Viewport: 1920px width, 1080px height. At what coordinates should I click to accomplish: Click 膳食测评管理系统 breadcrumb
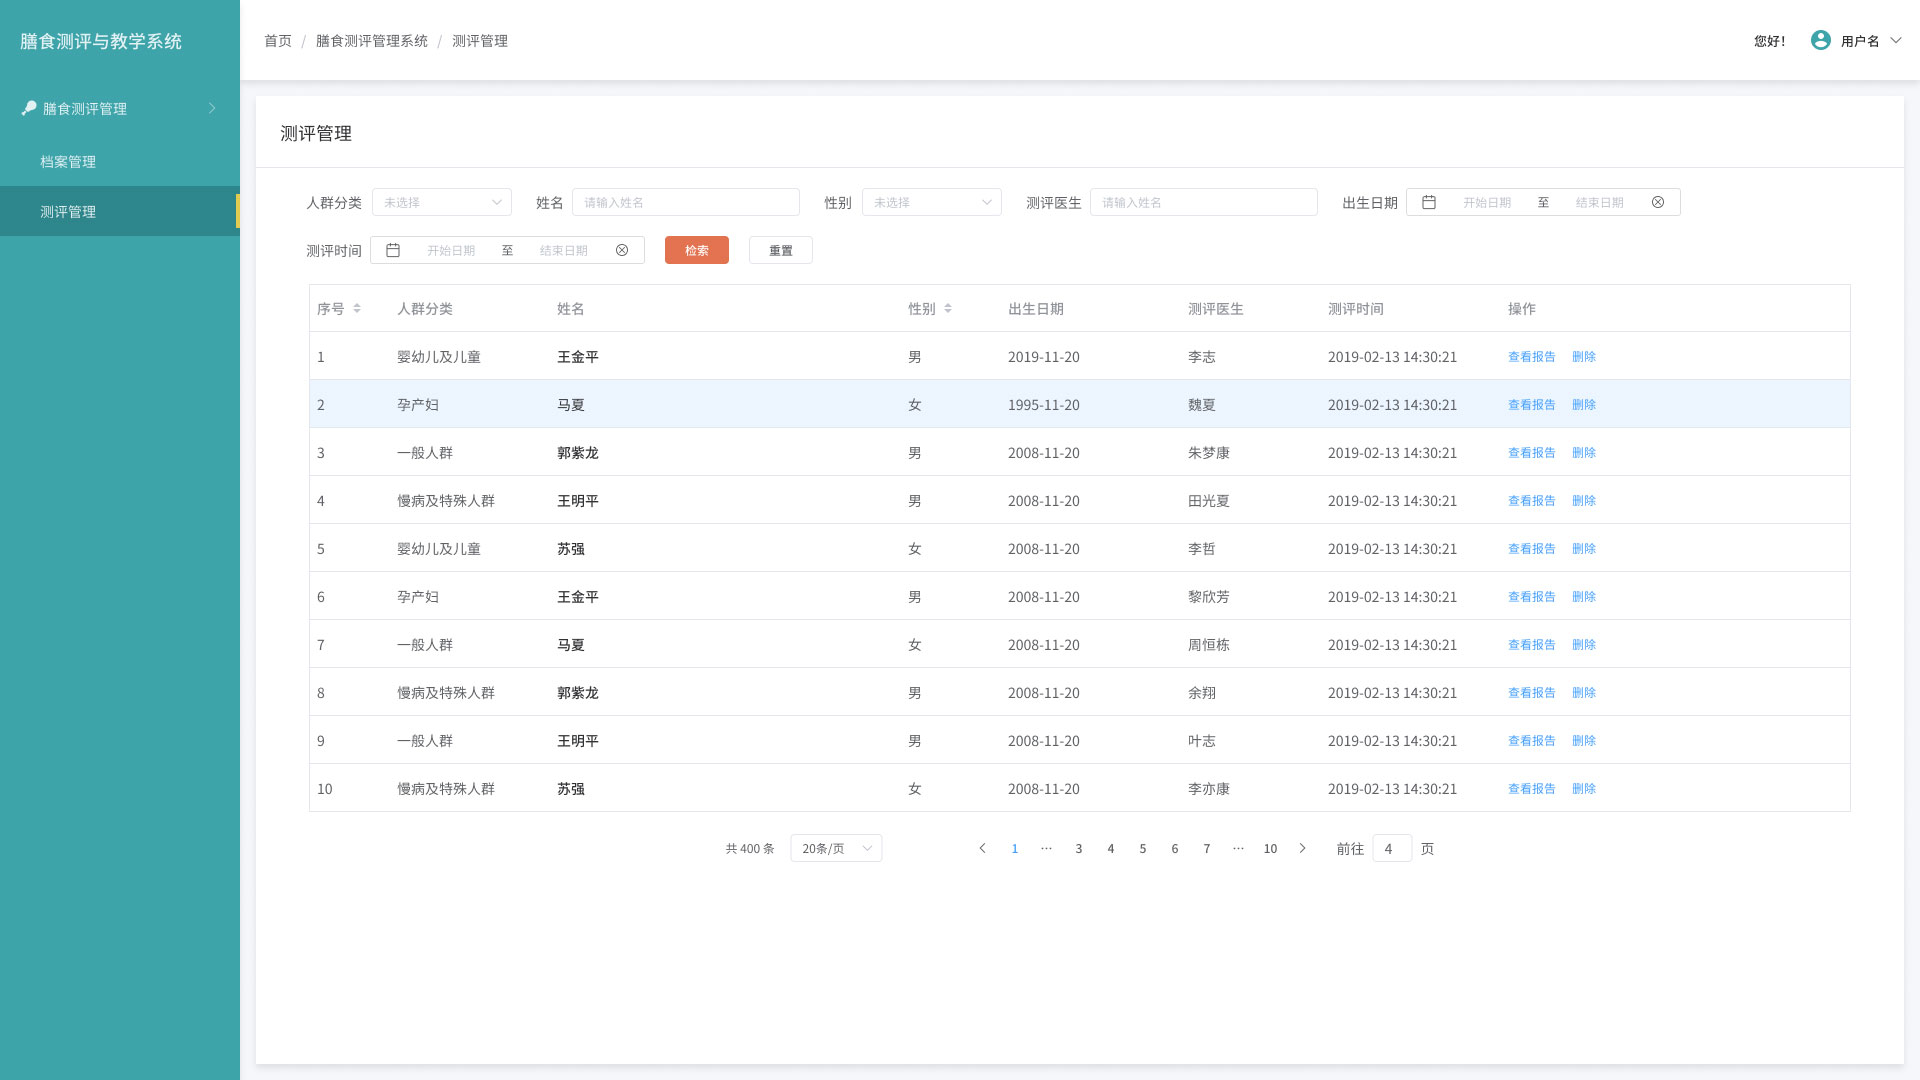coord(372,41)
